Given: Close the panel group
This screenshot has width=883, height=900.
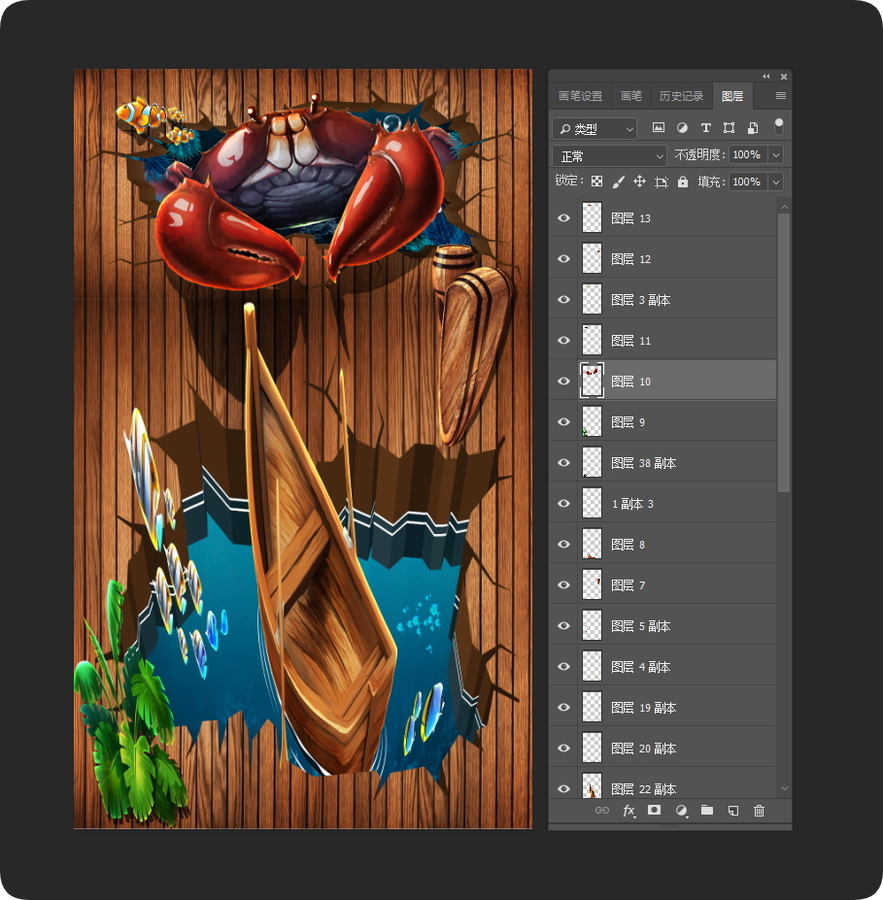Looking at the screenshot, I should [x=784, y=76].
